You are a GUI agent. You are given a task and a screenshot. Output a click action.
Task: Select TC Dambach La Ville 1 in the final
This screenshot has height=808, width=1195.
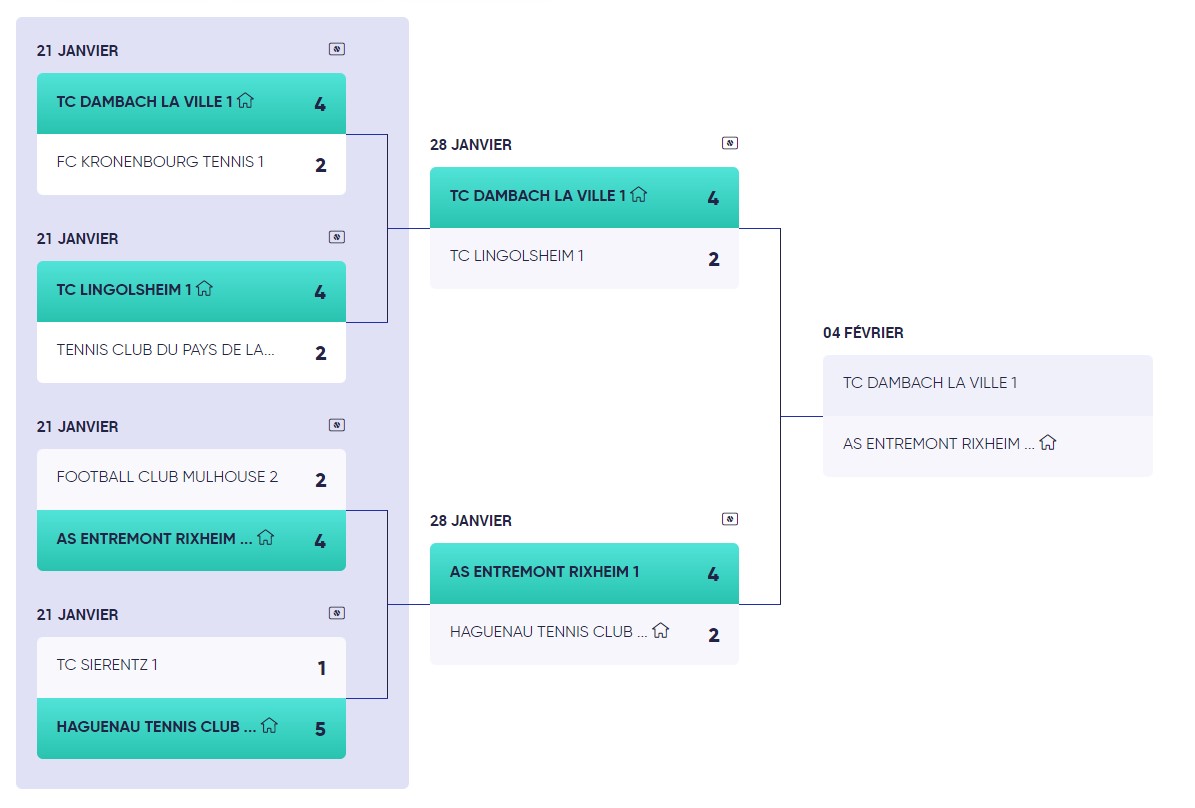point(987,385)
